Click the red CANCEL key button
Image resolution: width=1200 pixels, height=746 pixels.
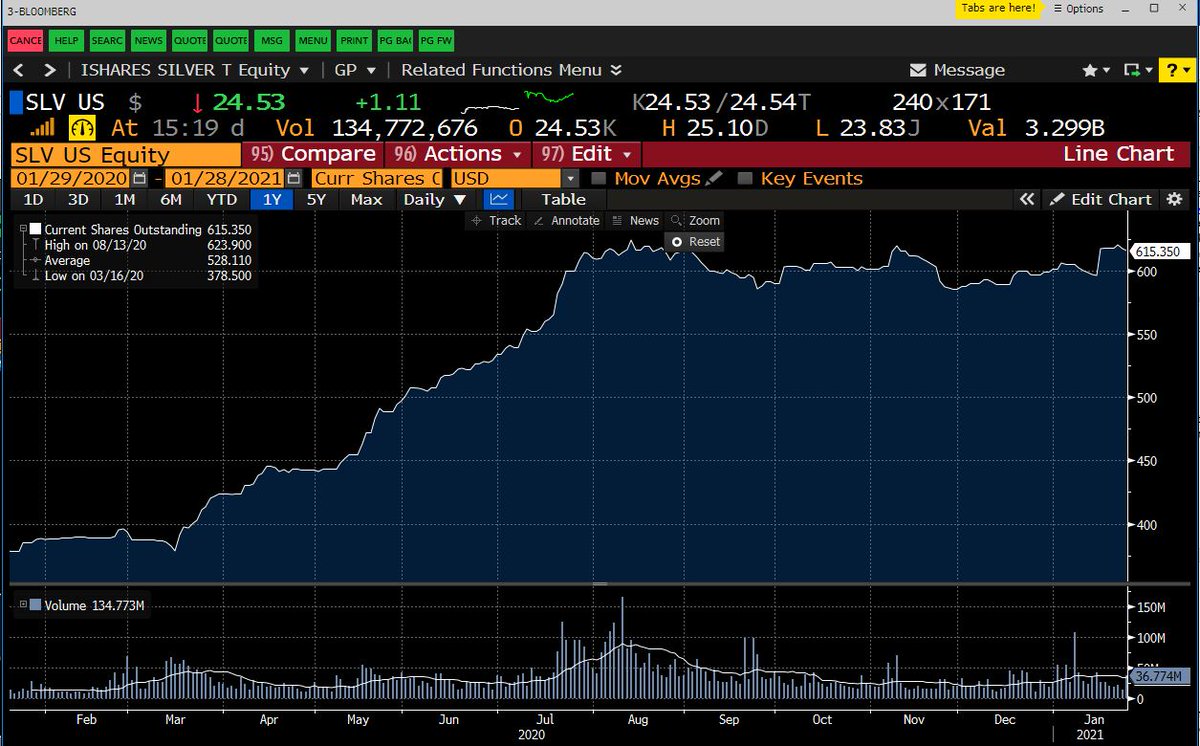(25, 41)
